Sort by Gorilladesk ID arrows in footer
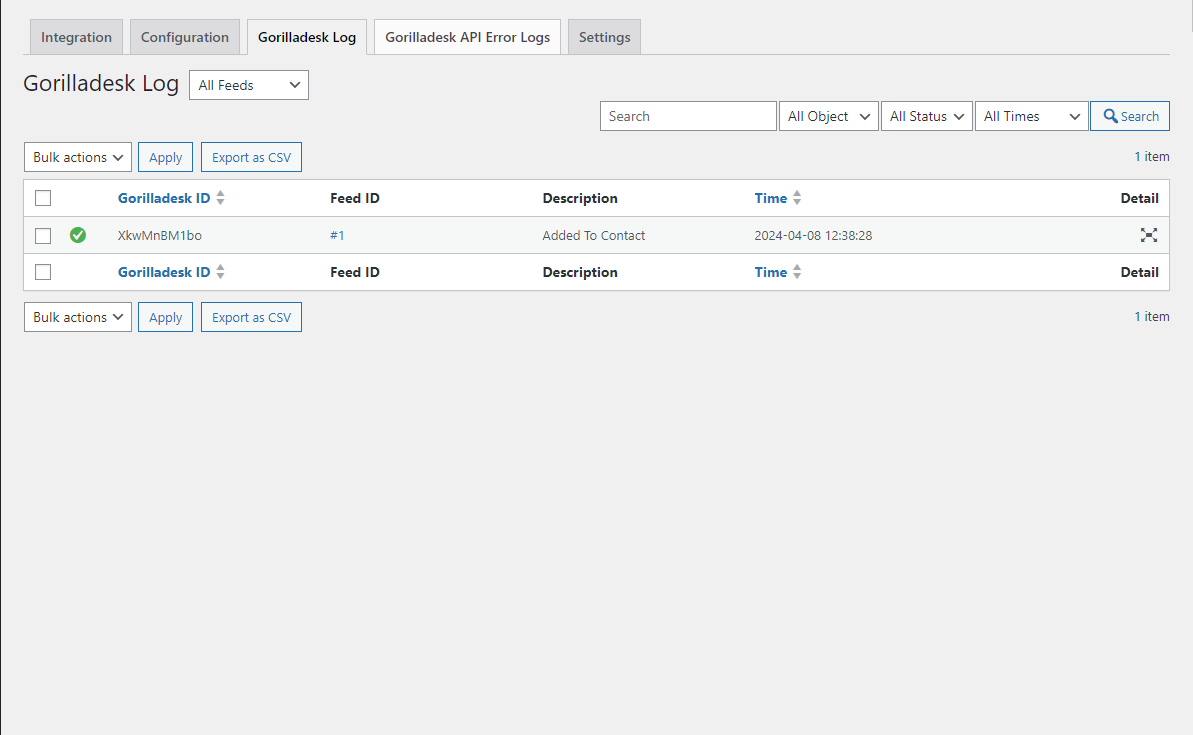Screen dimensions: 1193x735 point(221,272)
